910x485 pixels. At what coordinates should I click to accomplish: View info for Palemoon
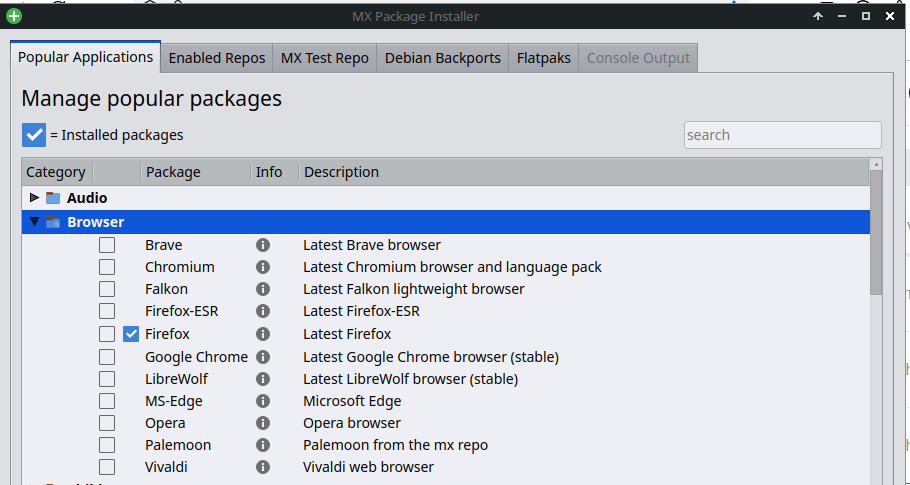(x=263, y=445)
